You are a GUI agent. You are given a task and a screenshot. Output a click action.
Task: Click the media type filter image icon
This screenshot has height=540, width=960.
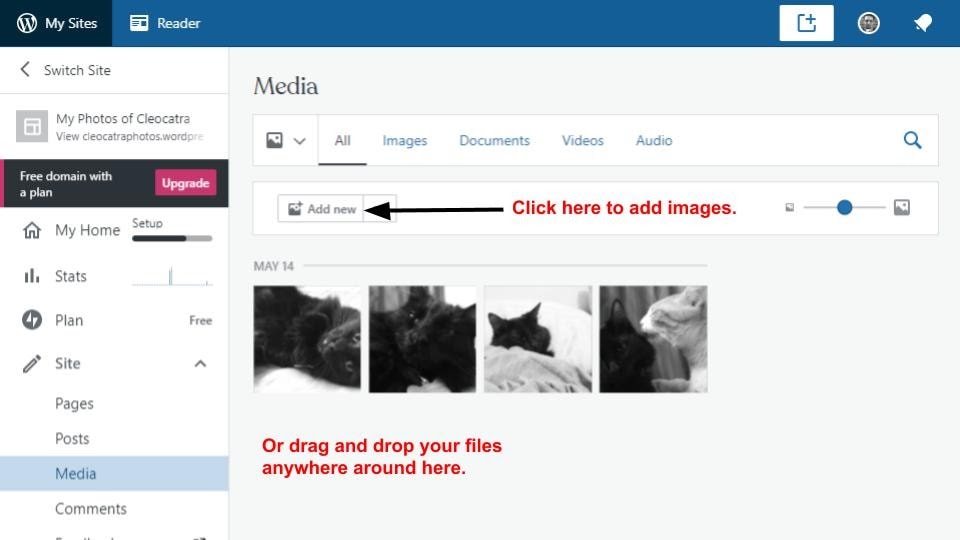click(274, 140)
